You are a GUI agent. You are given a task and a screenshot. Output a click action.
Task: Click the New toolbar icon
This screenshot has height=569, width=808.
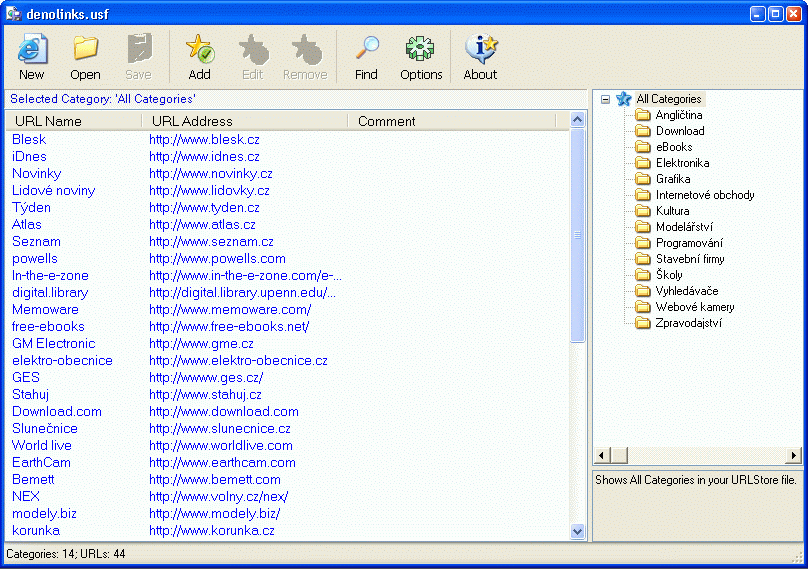pyautogui.click(x=31, y=48)
